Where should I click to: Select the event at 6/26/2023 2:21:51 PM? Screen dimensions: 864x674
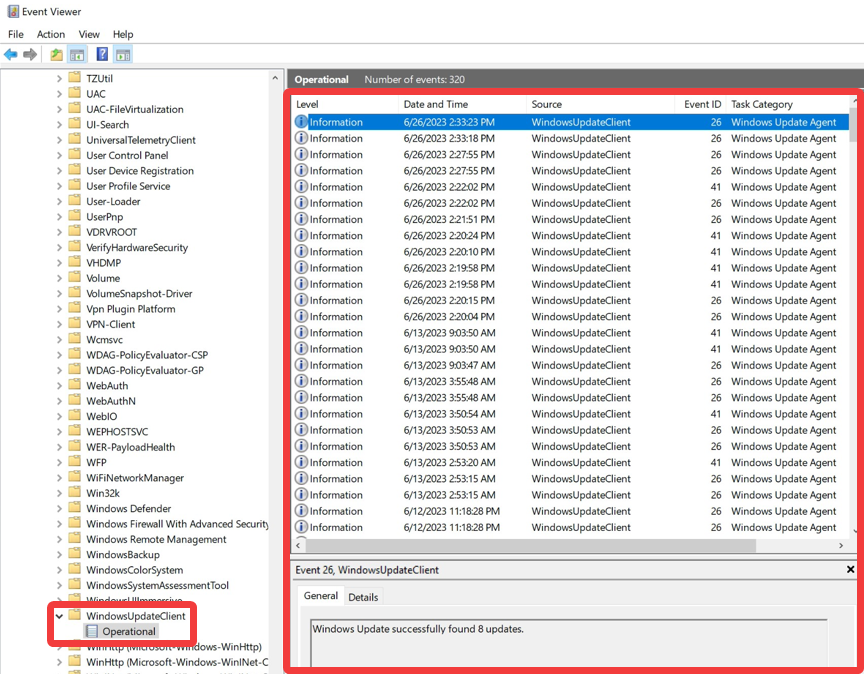pos(571,219)
